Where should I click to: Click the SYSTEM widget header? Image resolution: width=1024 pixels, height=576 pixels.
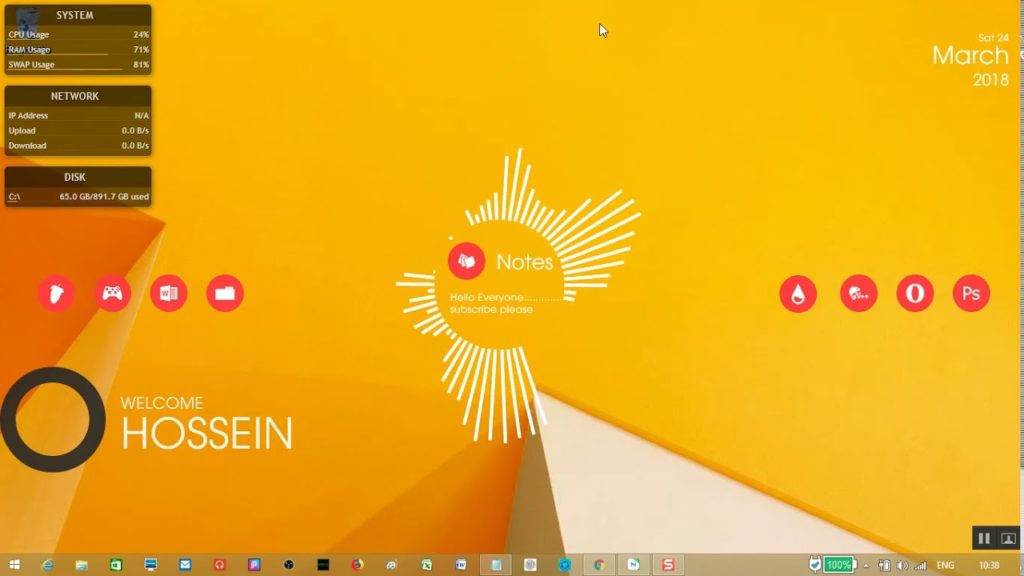click(74, 15)
